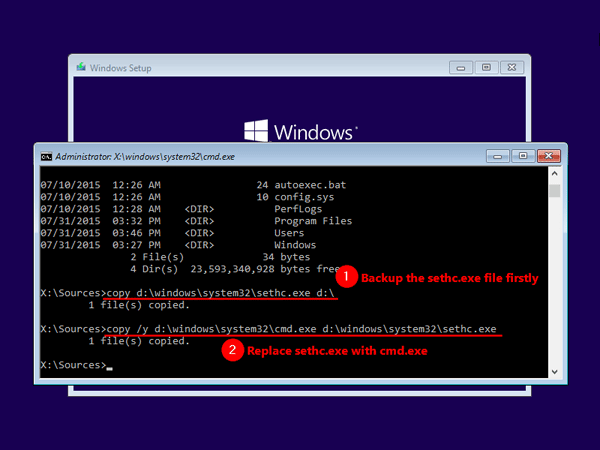Close the Windows Setup window
Image resolution: width=600 pixels, height=450 pixels.
(512, 67)
